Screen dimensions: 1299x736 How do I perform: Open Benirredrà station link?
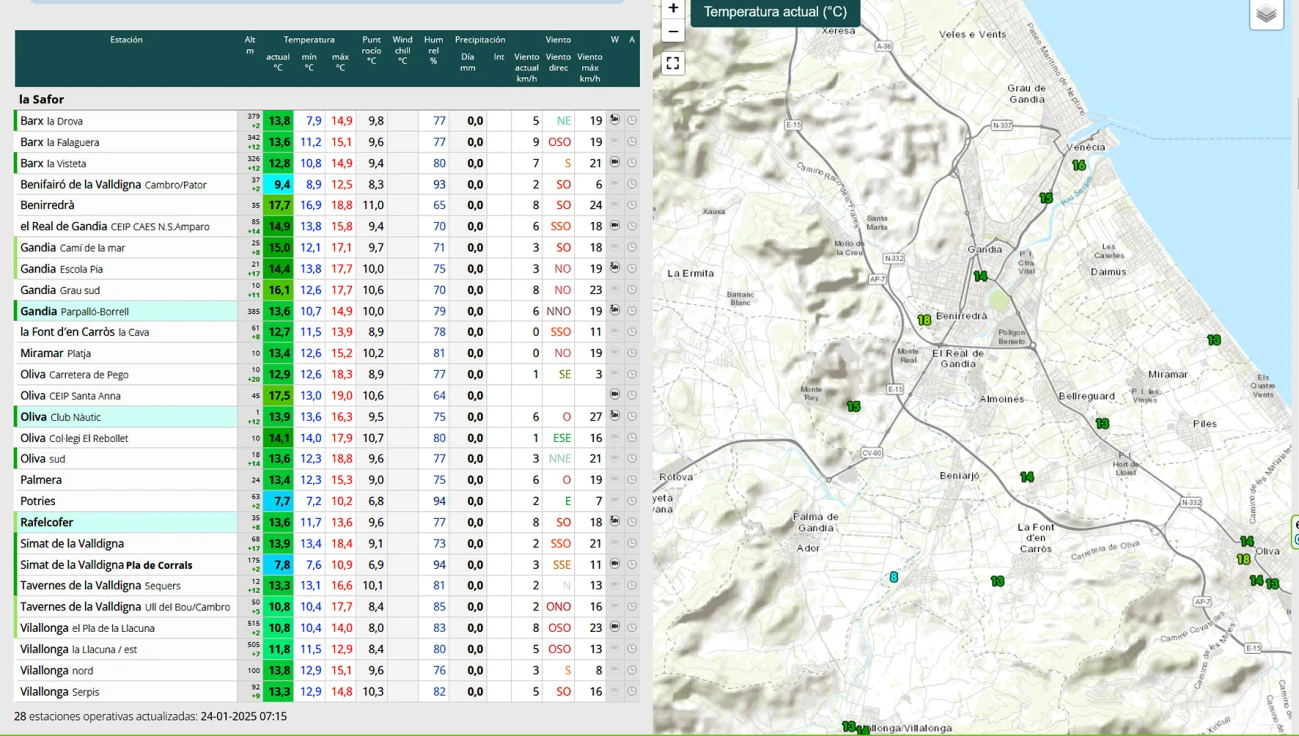47,205
